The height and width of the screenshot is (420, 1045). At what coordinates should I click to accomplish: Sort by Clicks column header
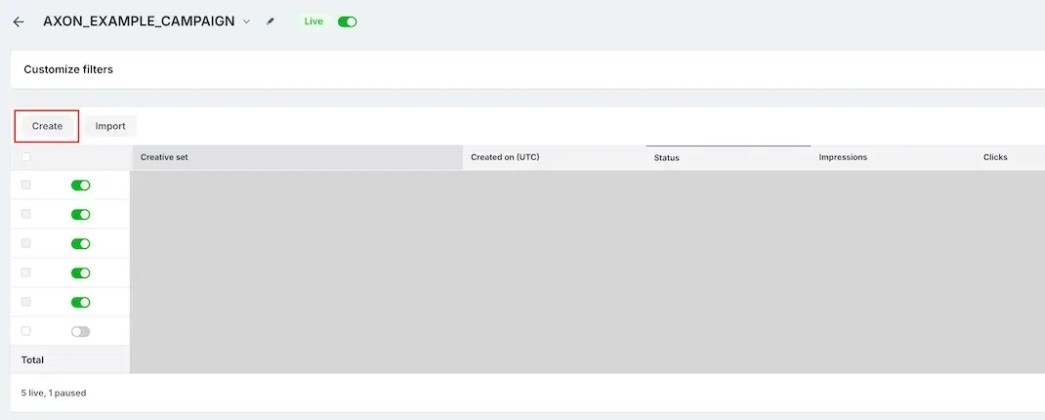point(995,157)
